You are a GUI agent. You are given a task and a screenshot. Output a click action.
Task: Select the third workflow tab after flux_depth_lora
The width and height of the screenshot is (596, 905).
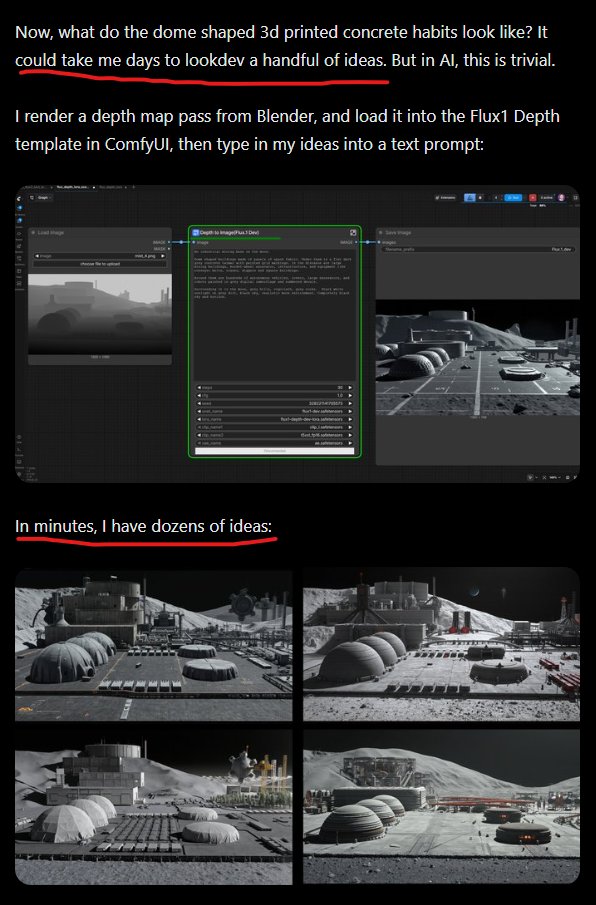(x=113, y=187)
